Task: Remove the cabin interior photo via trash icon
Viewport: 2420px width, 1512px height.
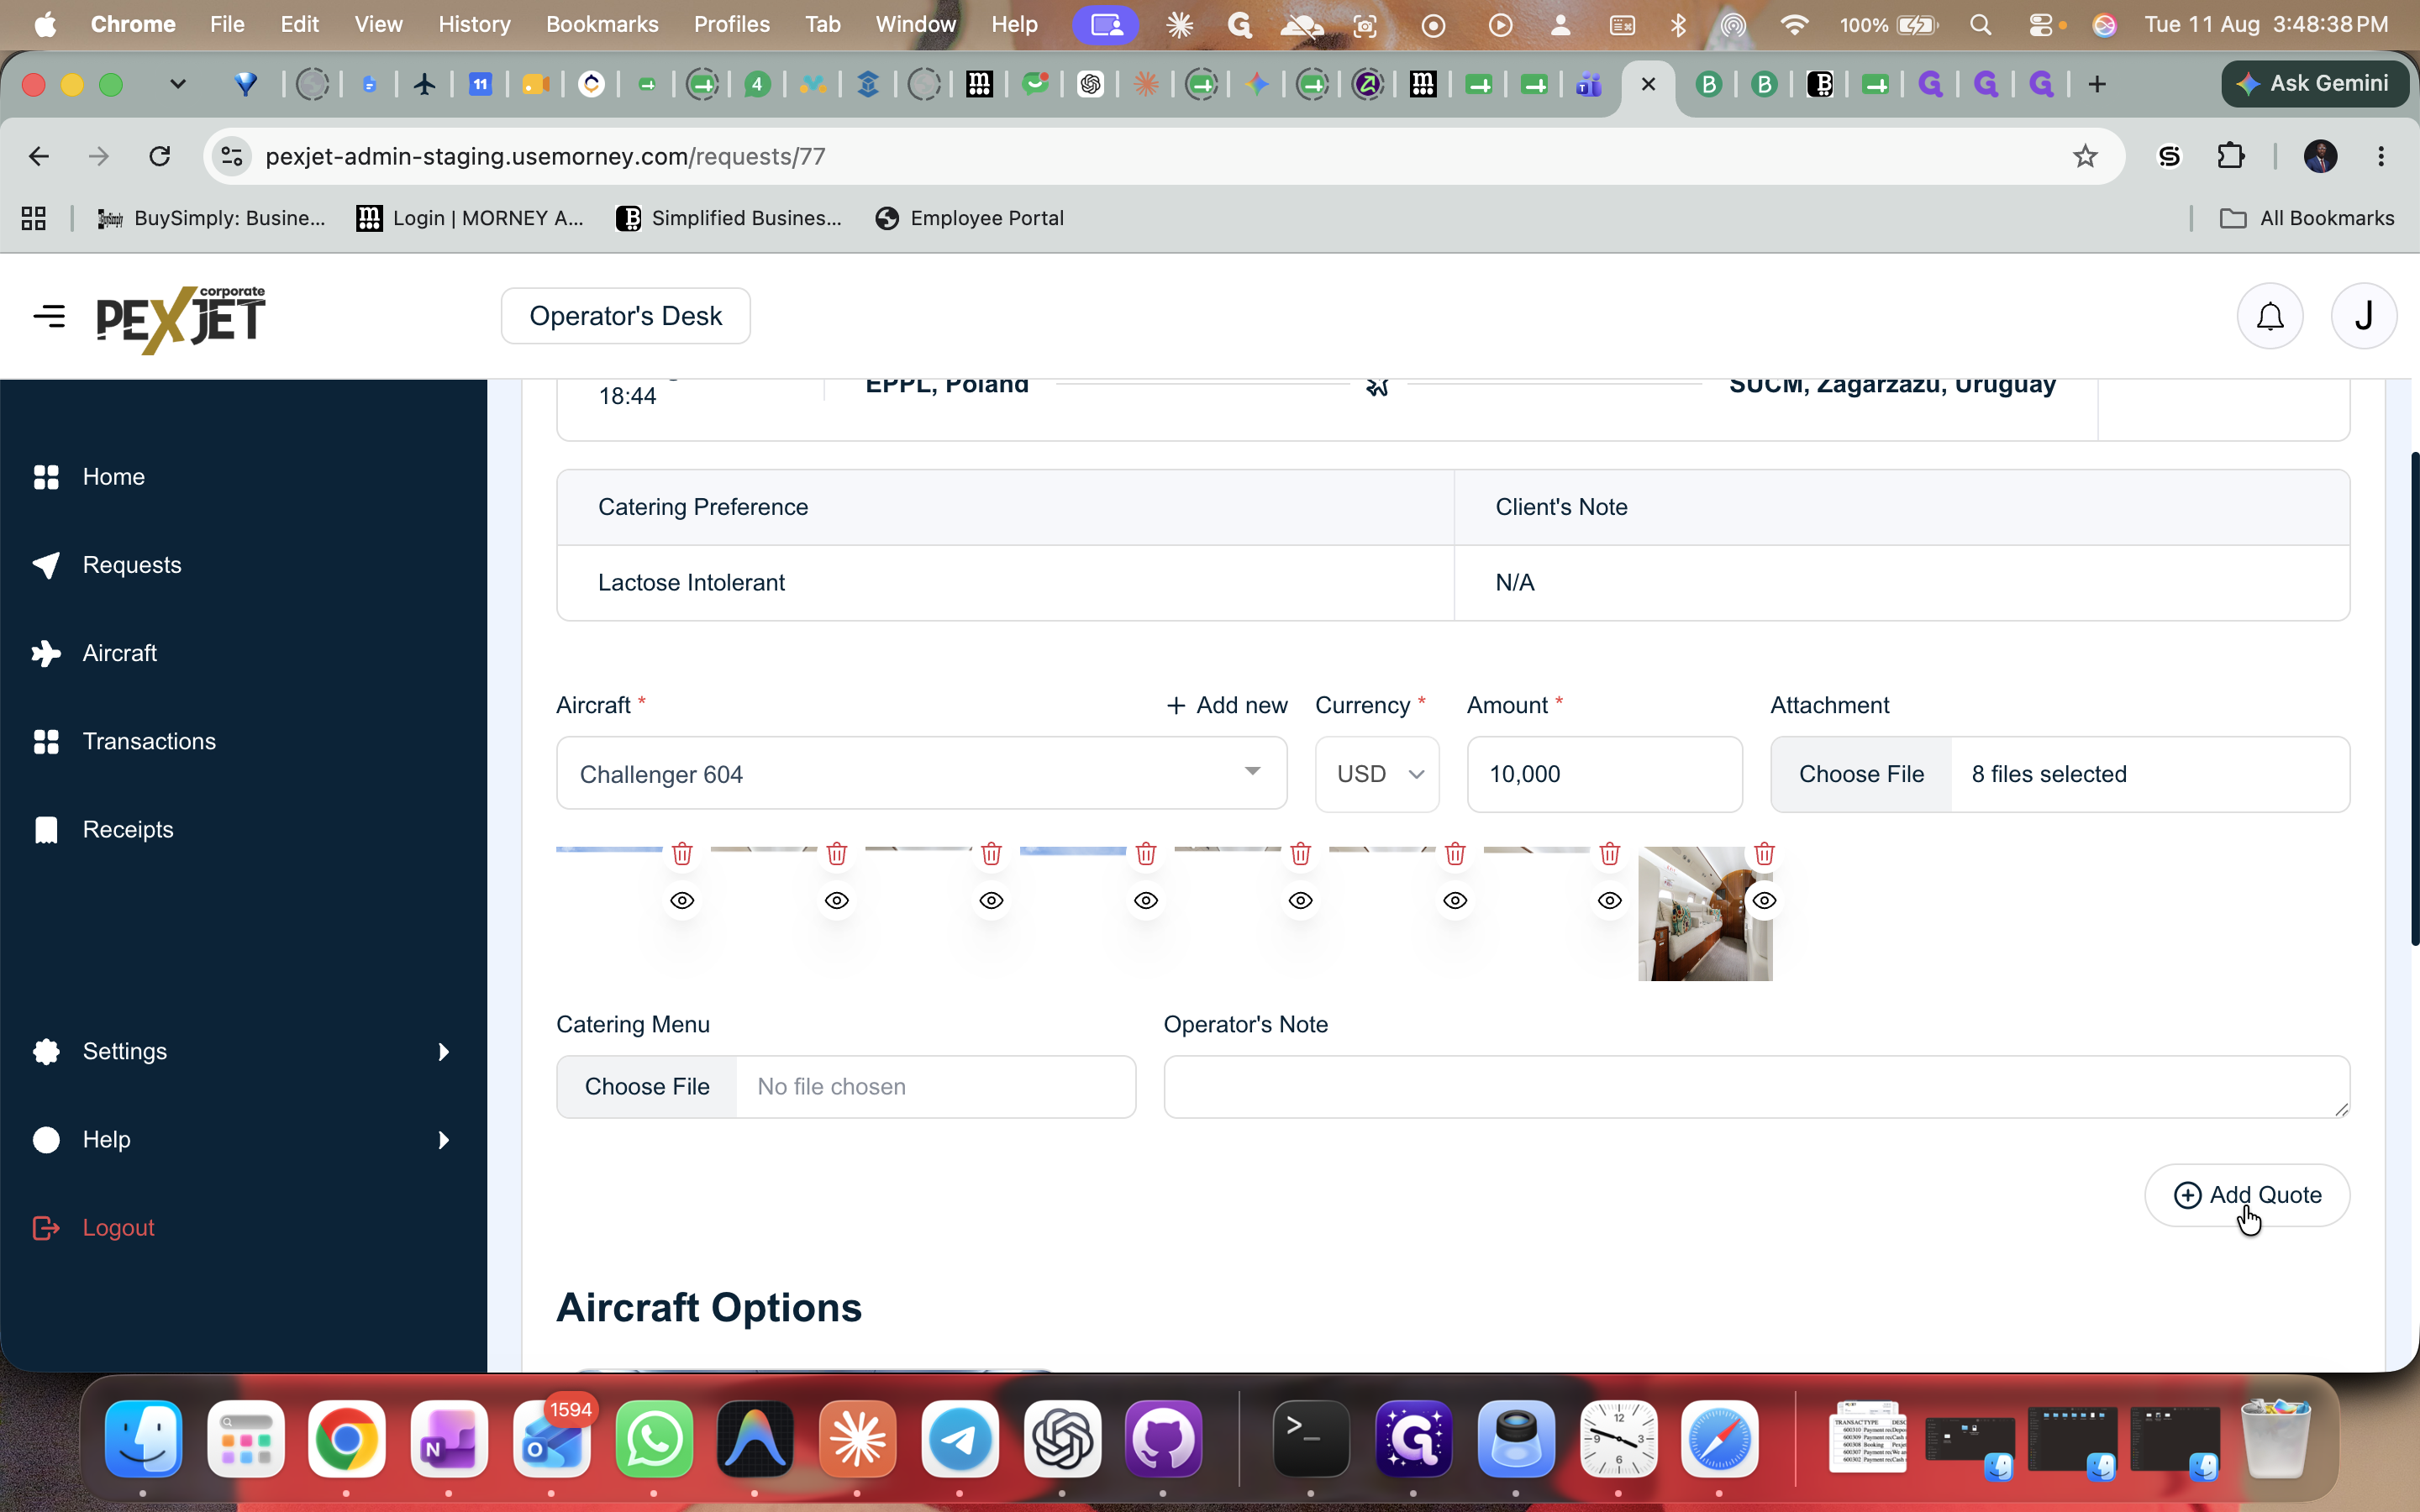Action: pos(1764,854)
